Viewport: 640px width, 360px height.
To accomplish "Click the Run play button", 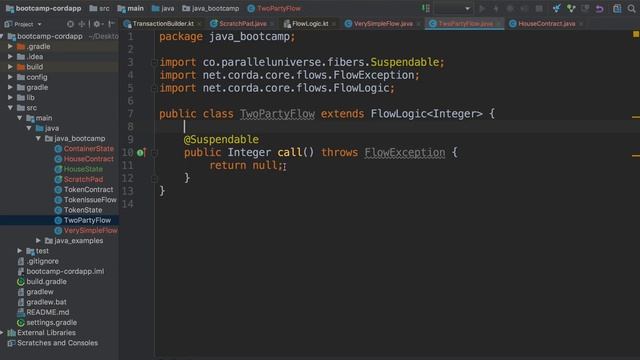I will (482, 9).
